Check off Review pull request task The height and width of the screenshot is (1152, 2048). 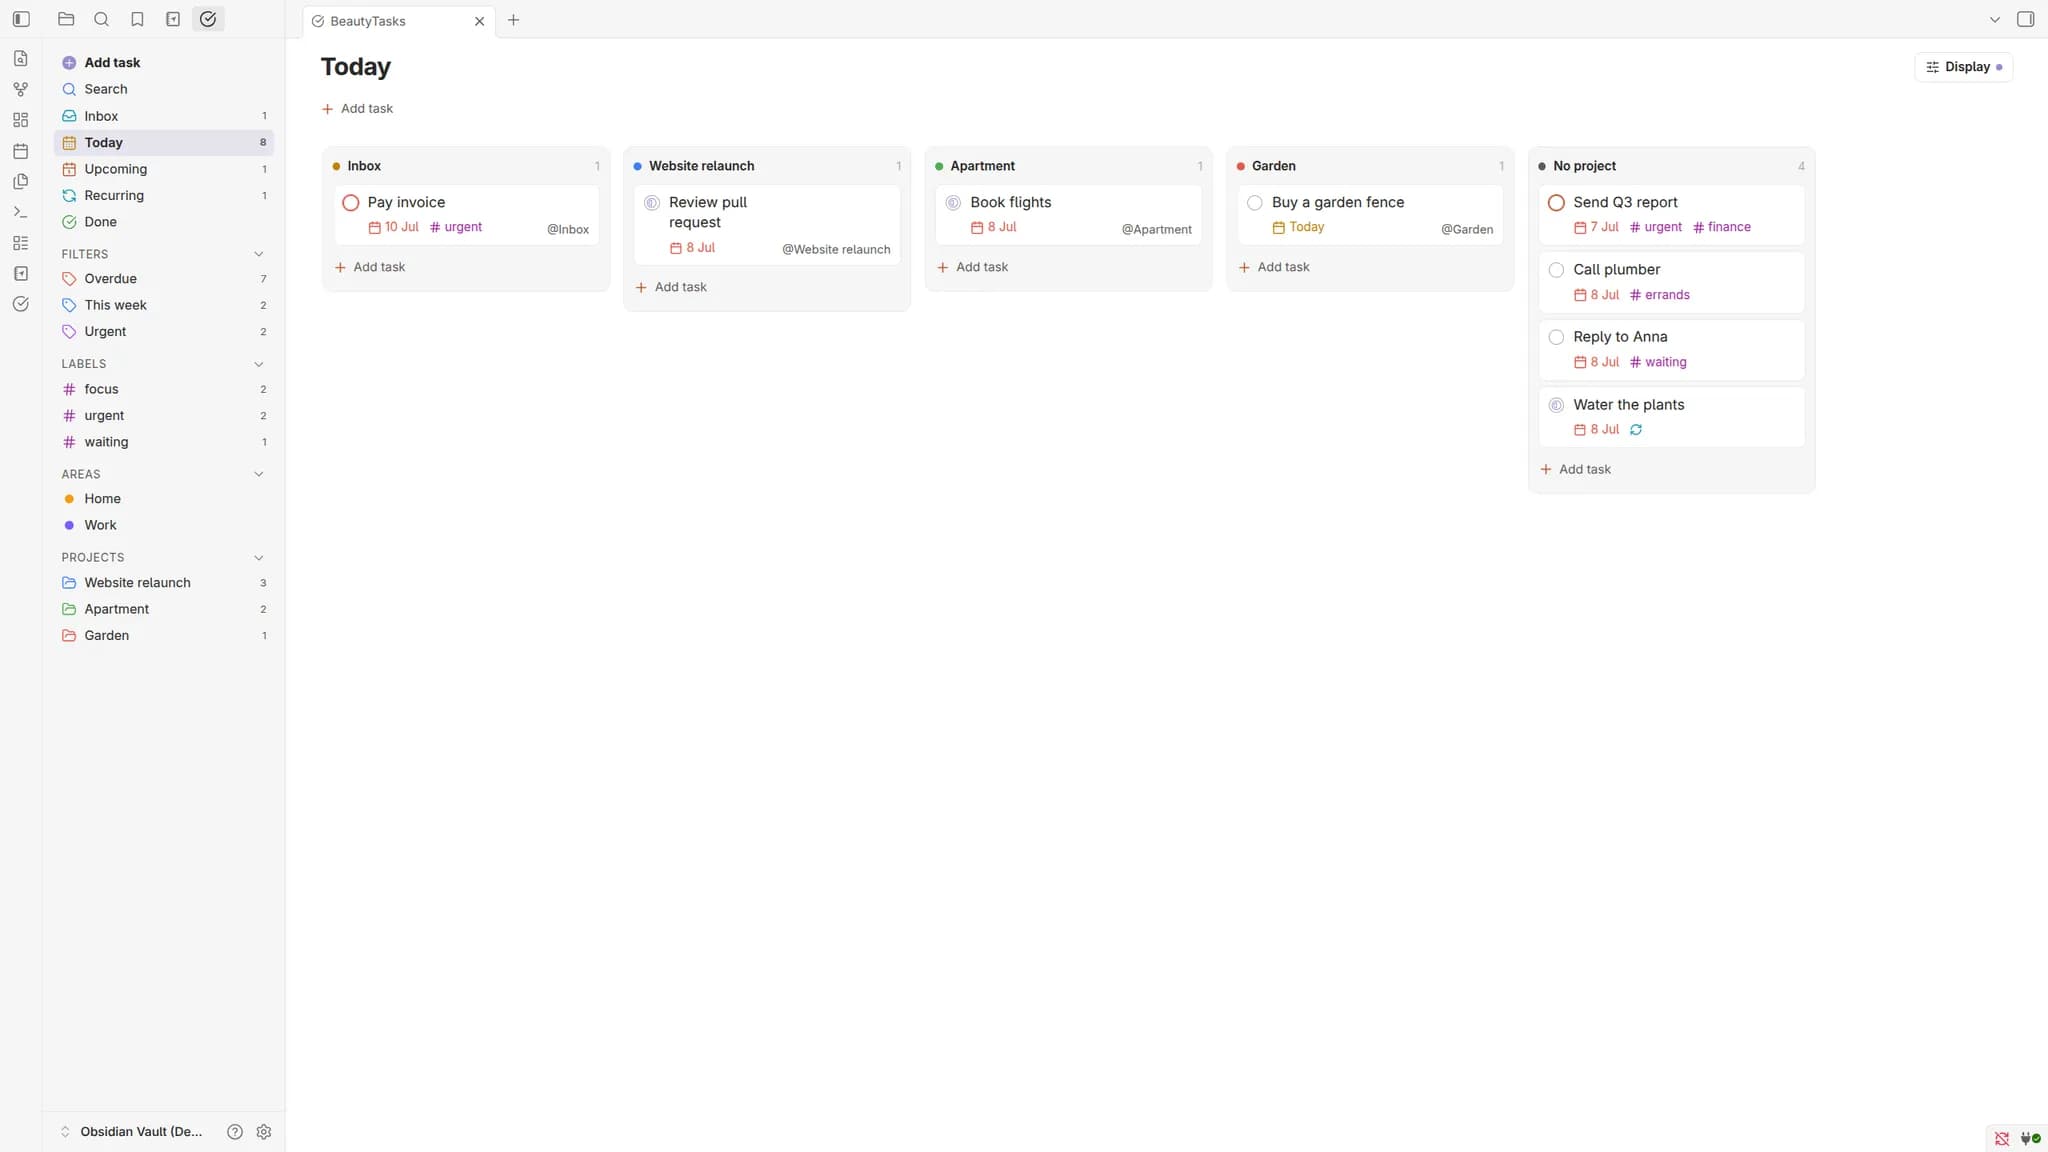tap(652, 203)
